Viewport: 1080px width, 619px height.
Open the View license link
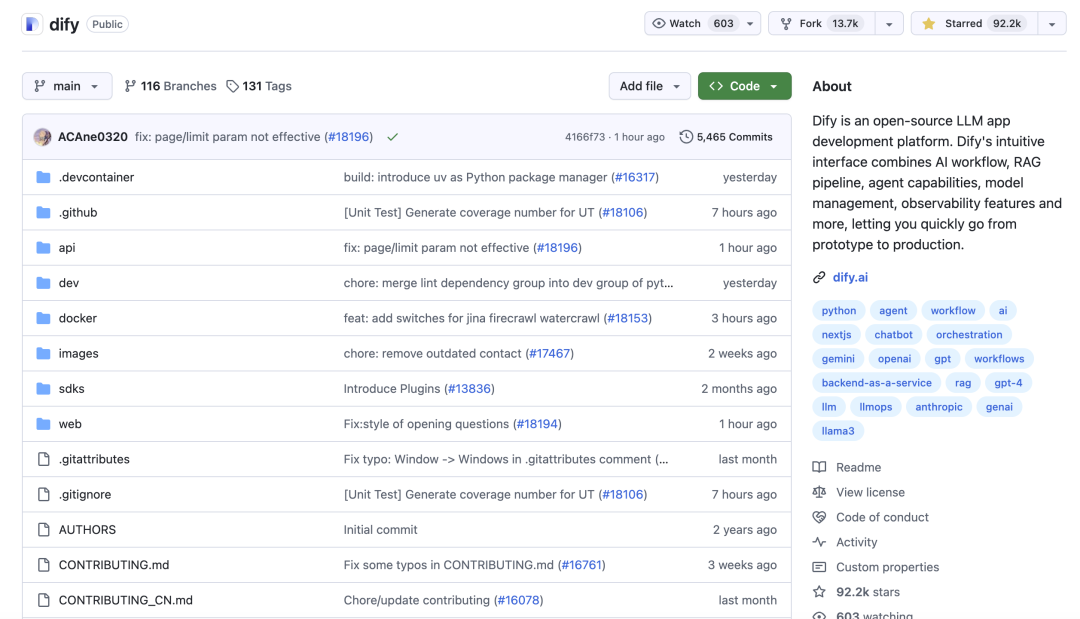click(x=870, y=492)
